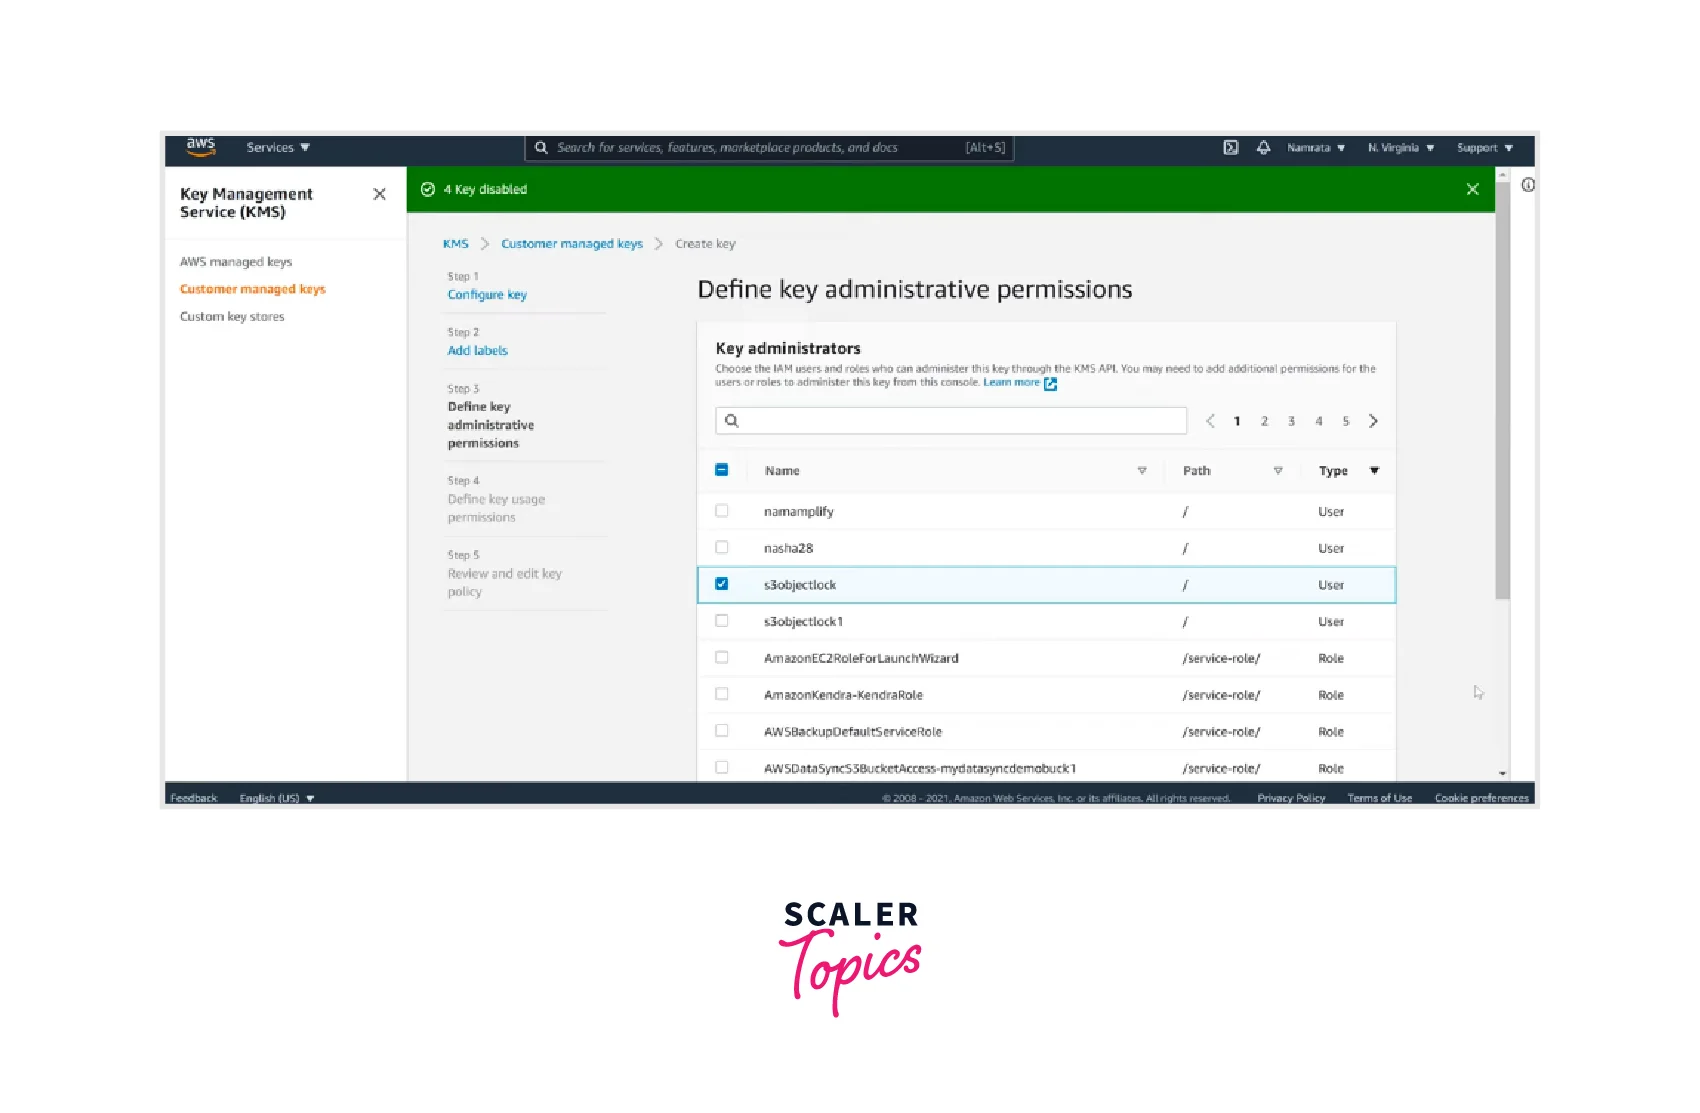The image size is (1700, 1113).
Task: Open the Services dropdown menu
Action: click(x=278, y=147)
